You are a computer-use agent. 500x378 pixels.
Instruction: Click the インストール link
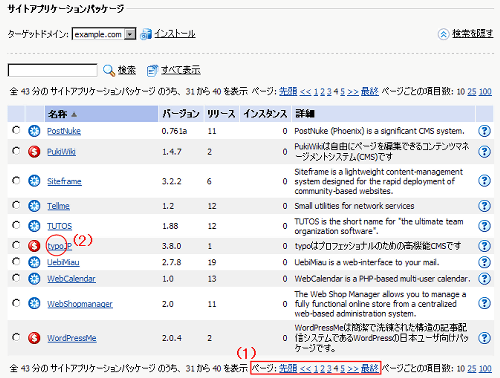tap(175, 34)
